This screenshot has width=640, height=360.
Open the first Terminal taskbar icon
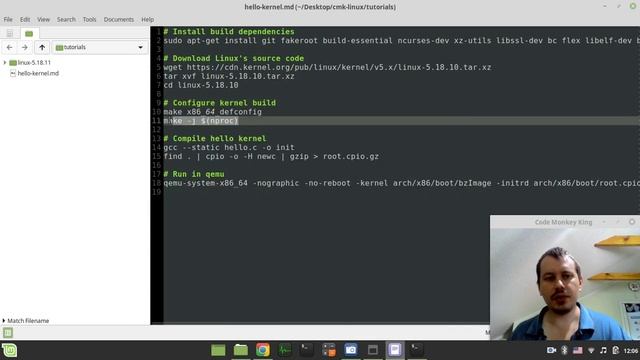pos(307,350)
